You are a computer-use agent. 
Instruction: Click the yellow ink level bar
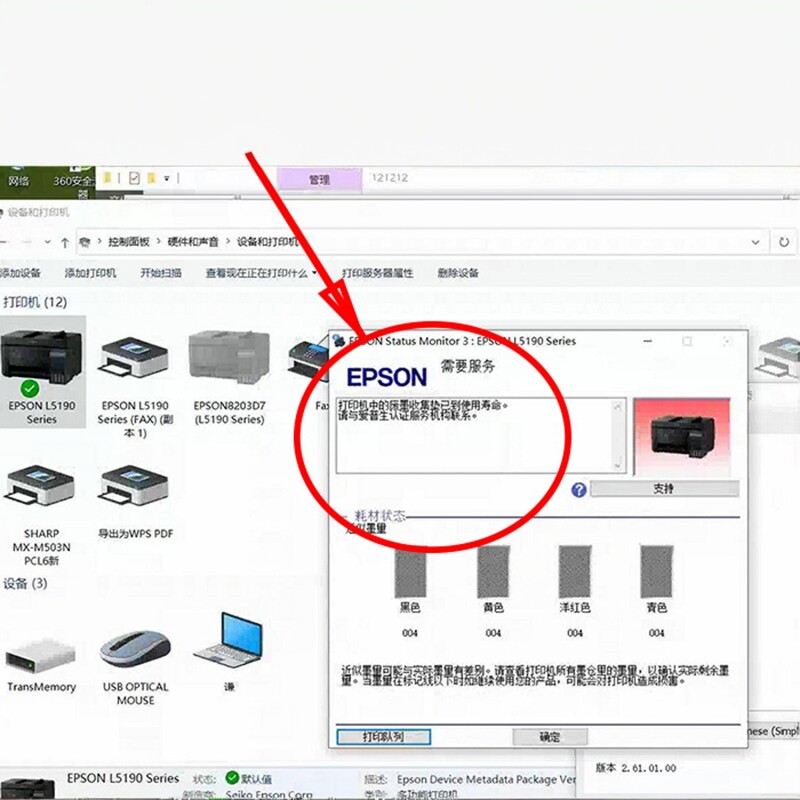[493, 571]
